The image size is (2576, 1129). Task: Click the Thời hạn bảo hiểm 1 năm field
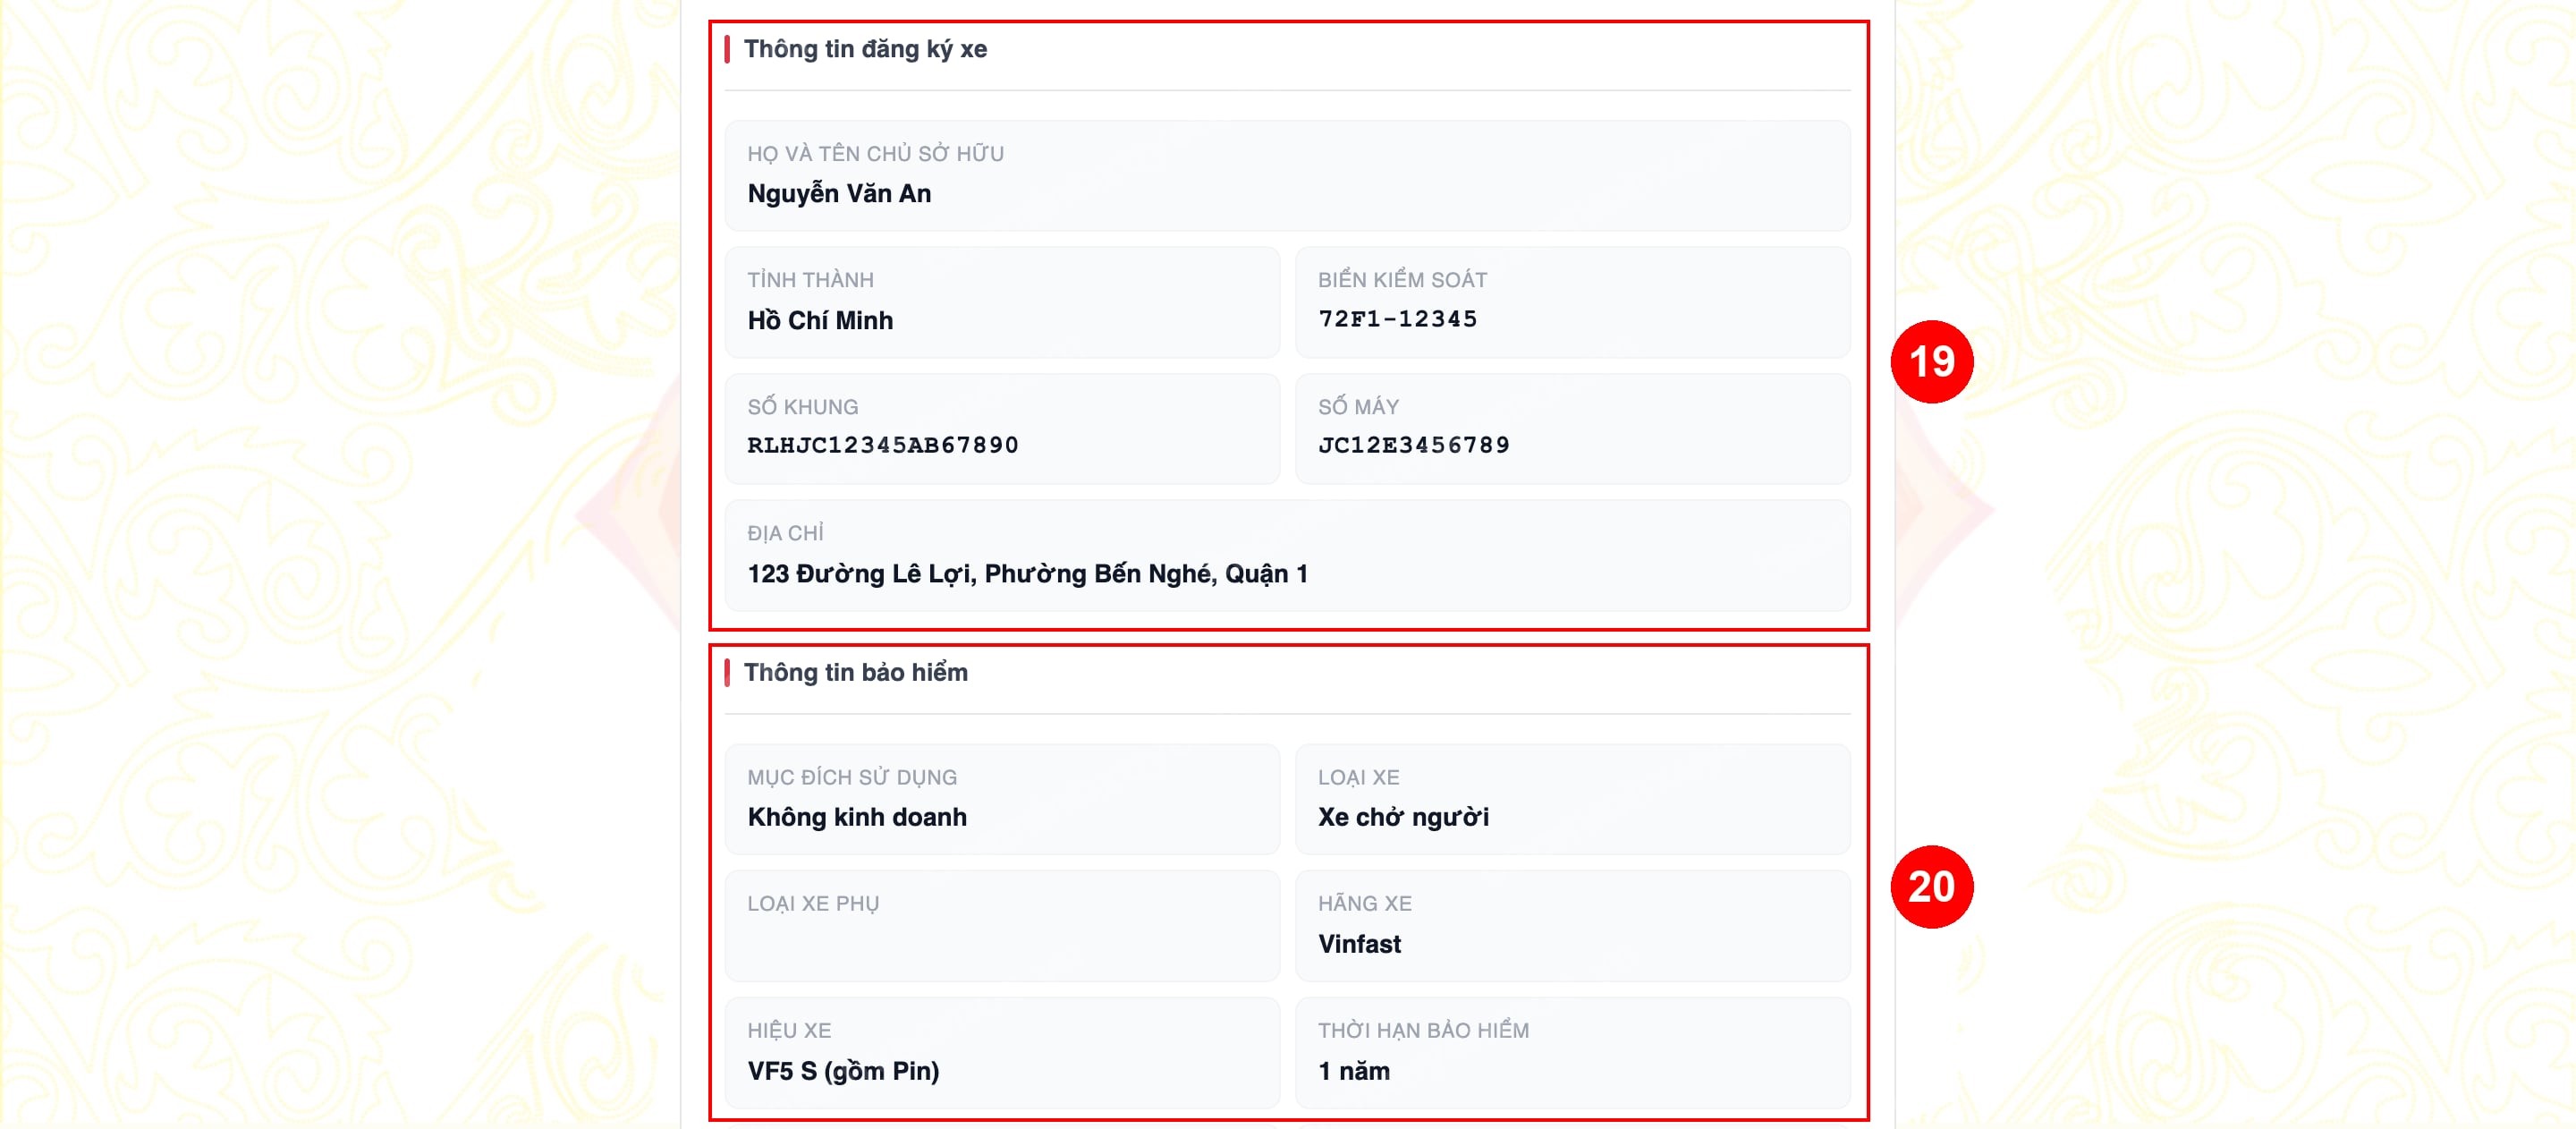point(1572,1052)
